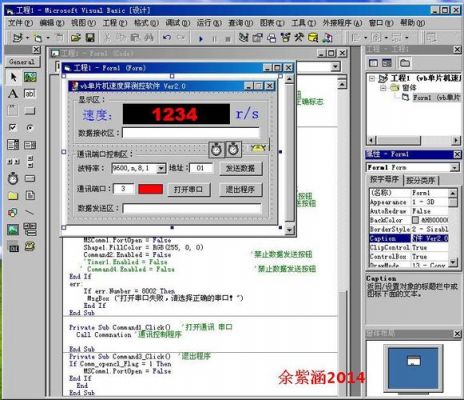Screen dimensions: 464x400
Task: Open the 工程(P) menu
Action: pos(115,23)
